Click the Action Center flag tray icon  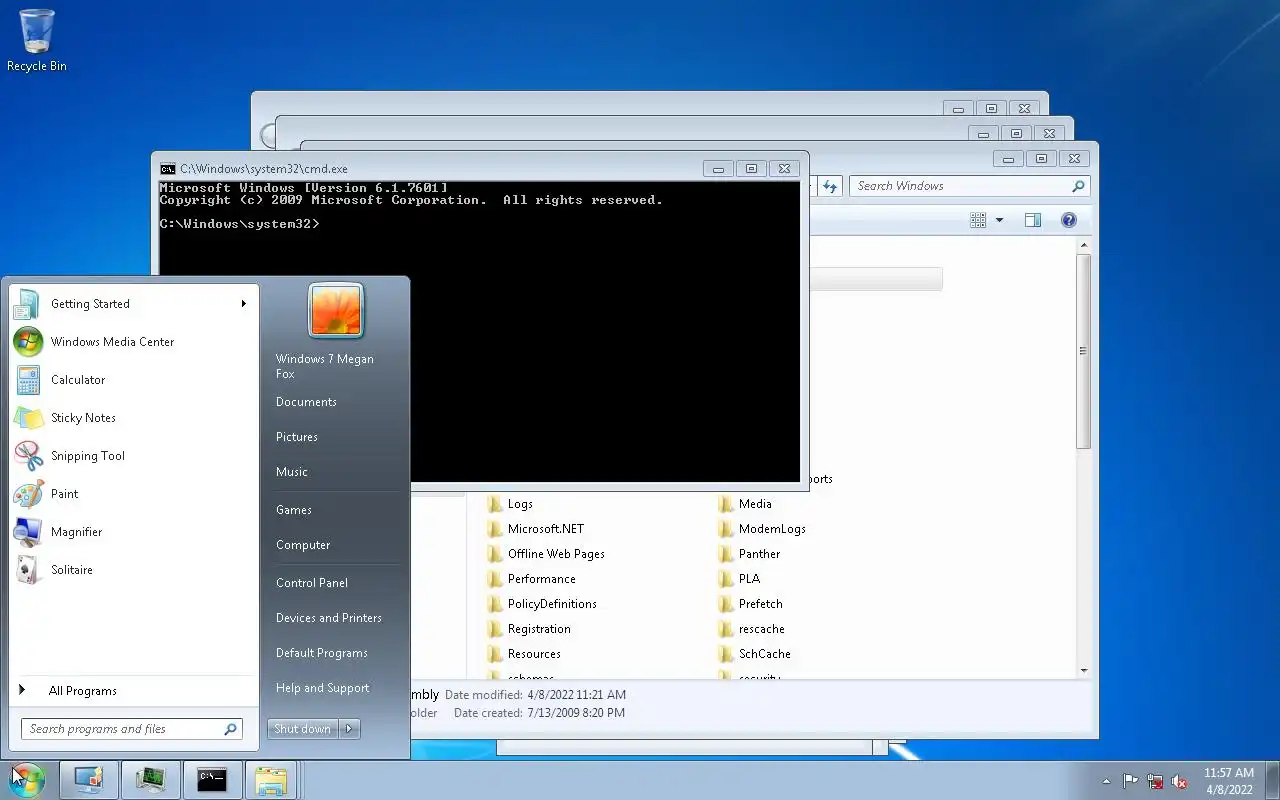click(1131, 781)
